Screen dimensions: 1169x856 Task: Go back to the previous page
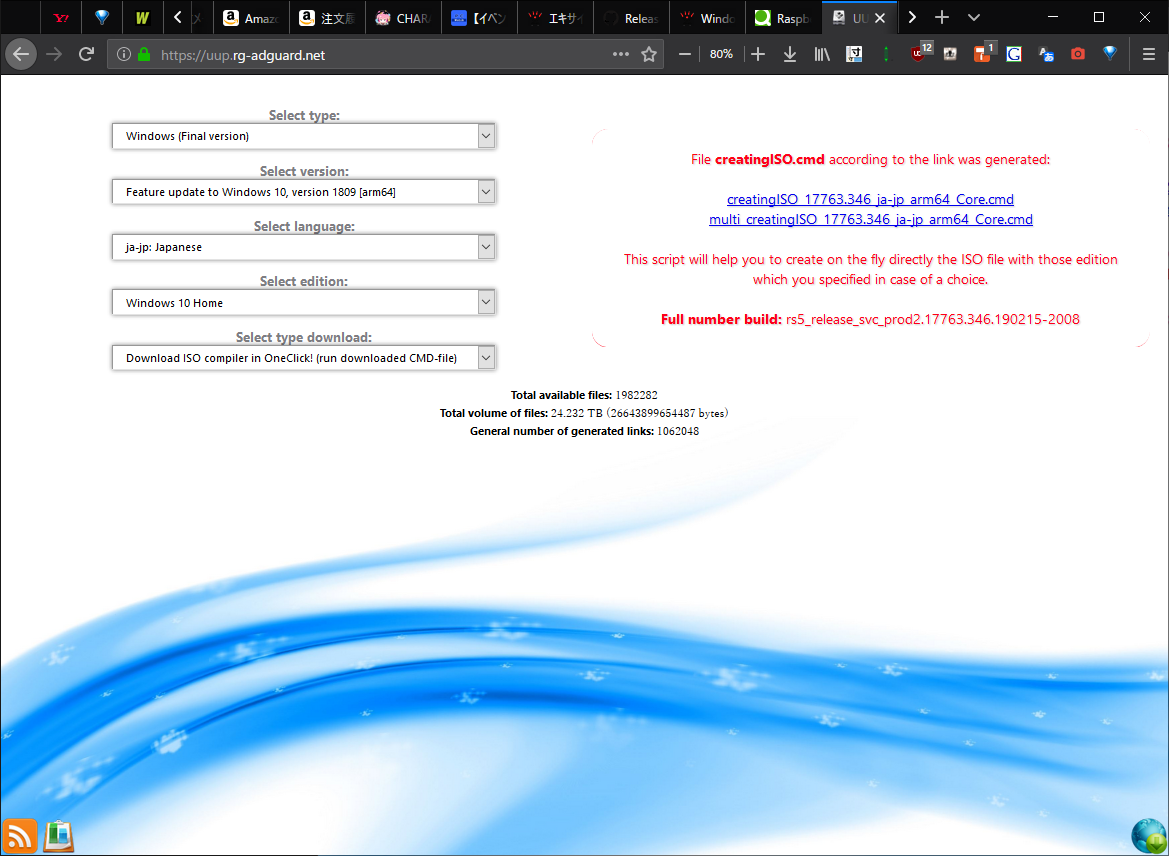tap(21, 54)
